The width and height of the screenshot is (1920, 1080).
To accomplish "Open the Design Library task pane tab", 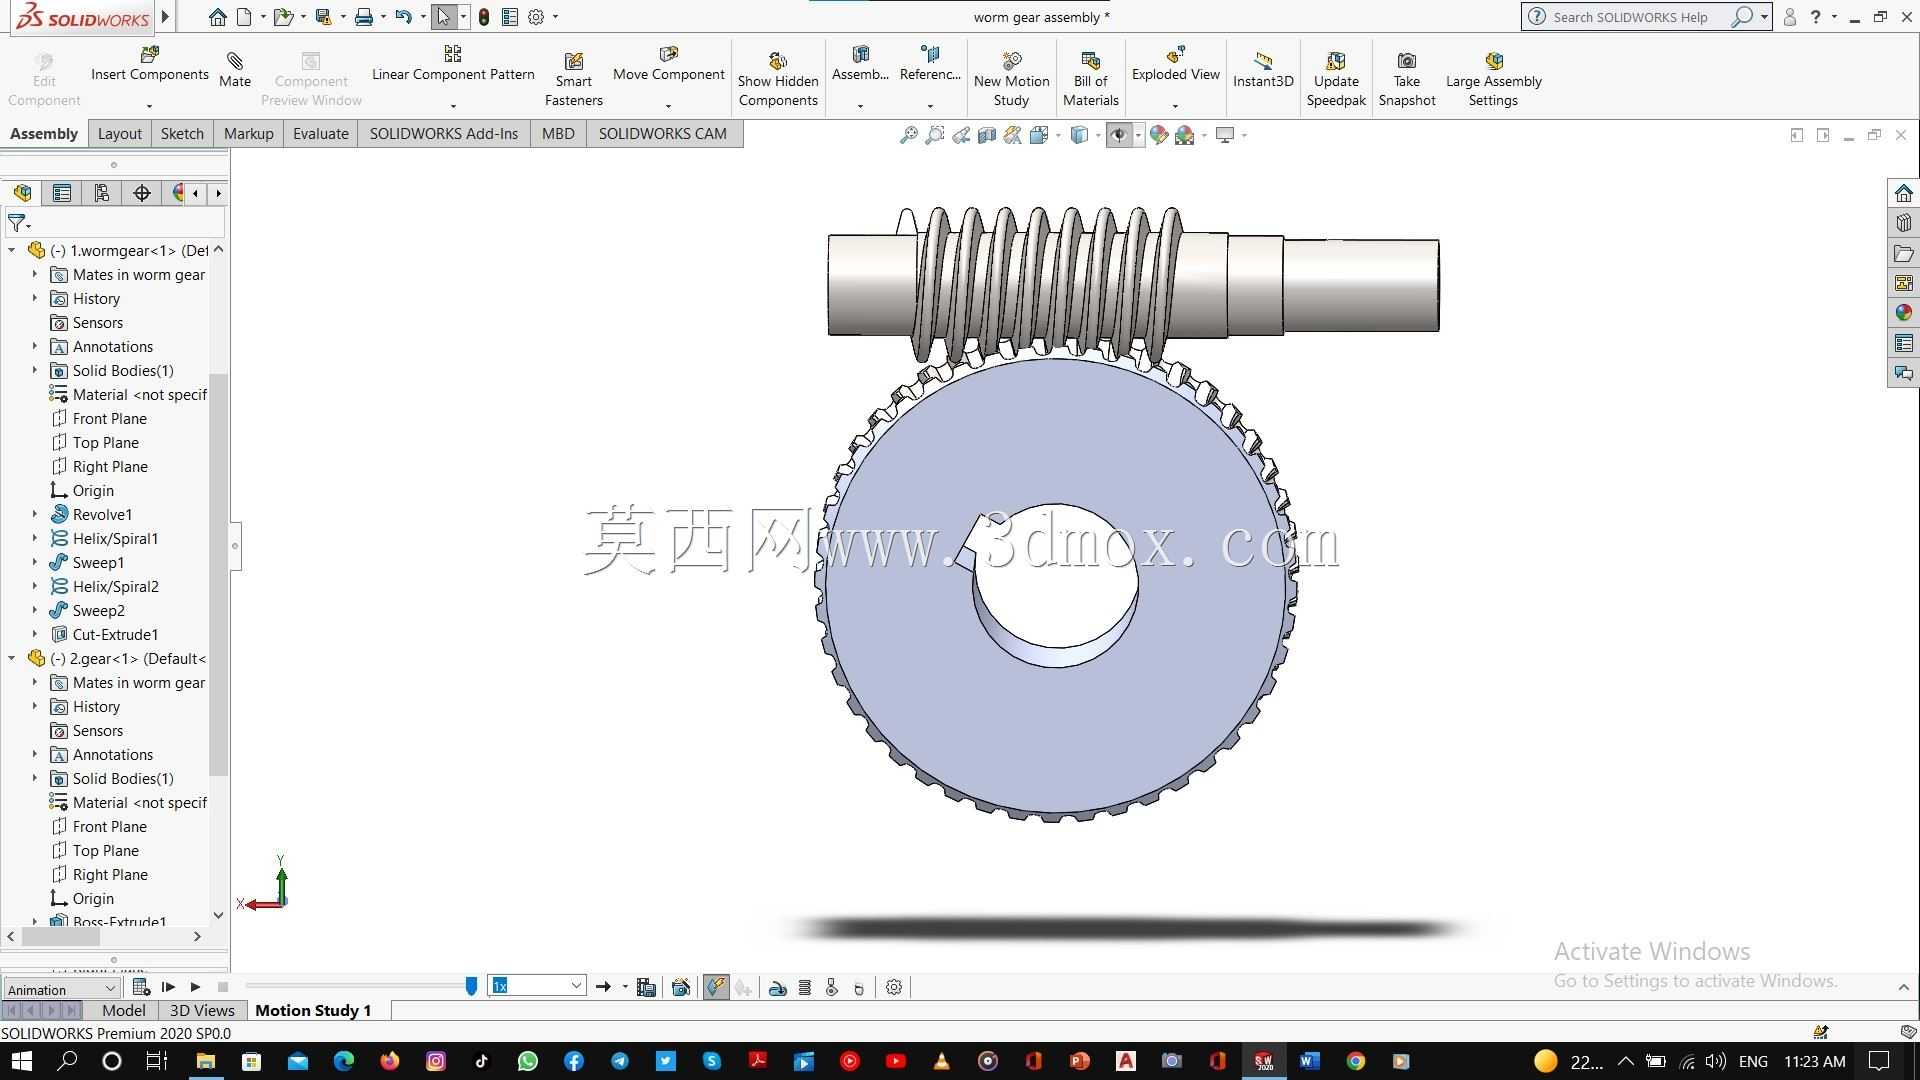I will coord(1903,223).
